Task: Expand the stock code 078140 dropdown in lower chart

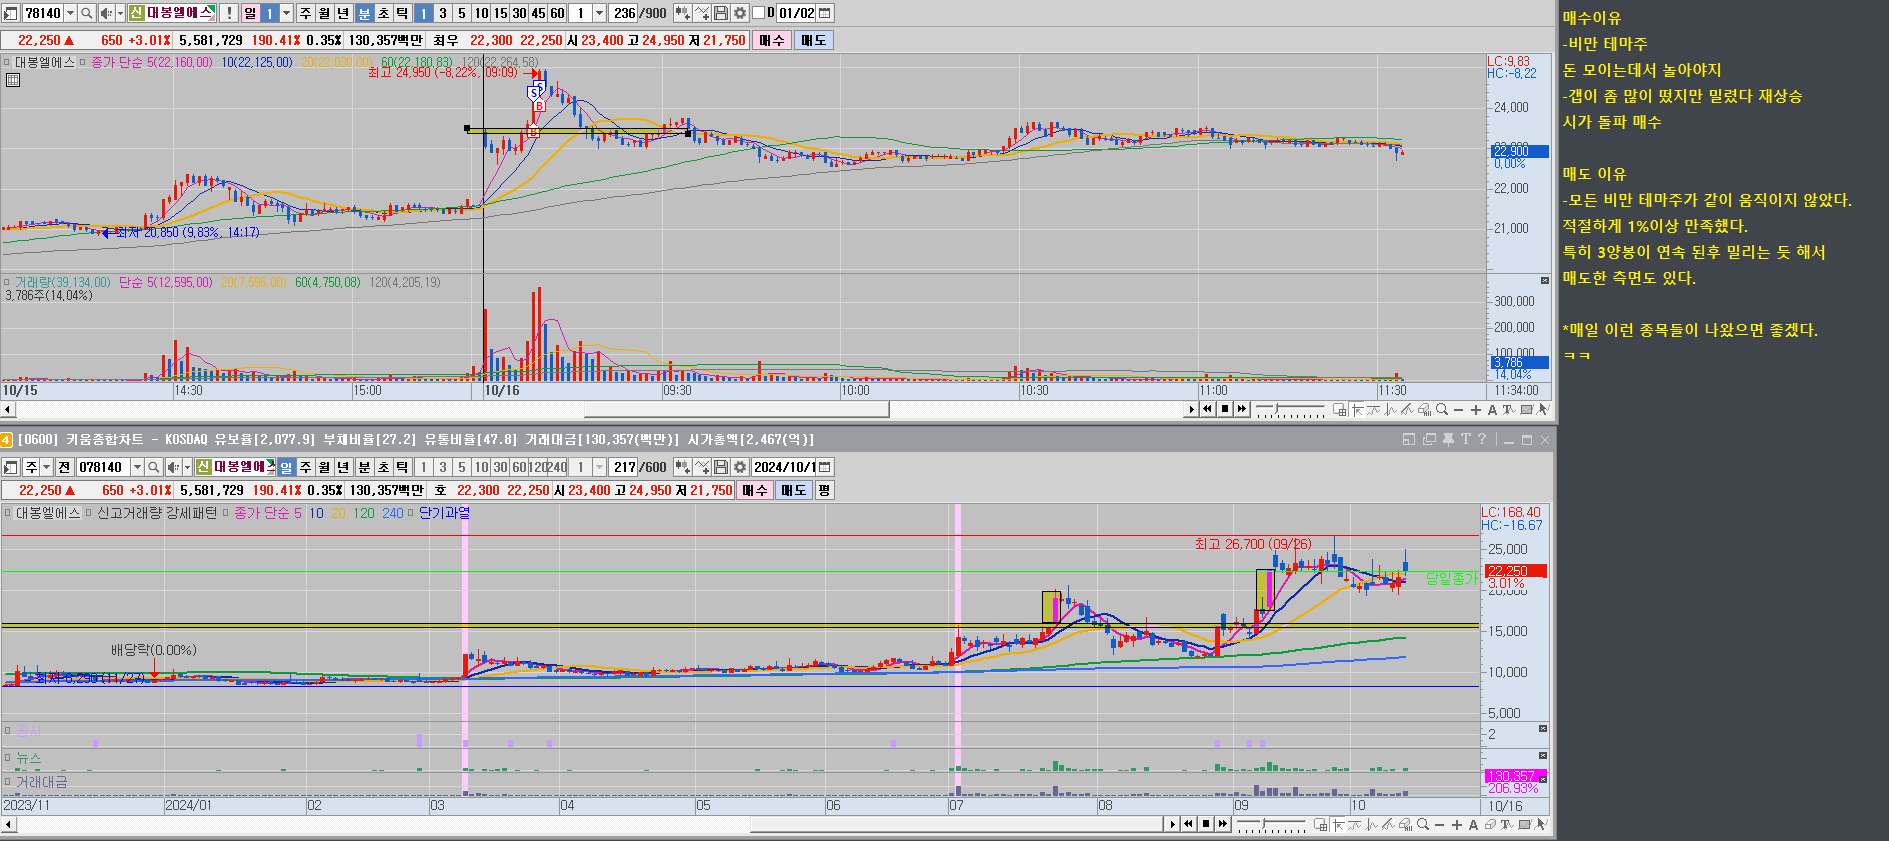Action: pos(136,467)
